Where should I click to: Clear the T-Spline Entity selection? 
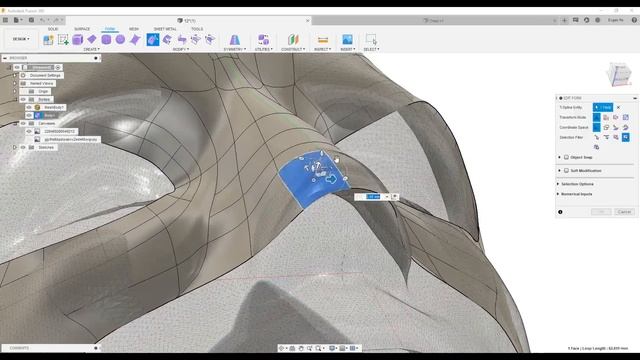618,107
